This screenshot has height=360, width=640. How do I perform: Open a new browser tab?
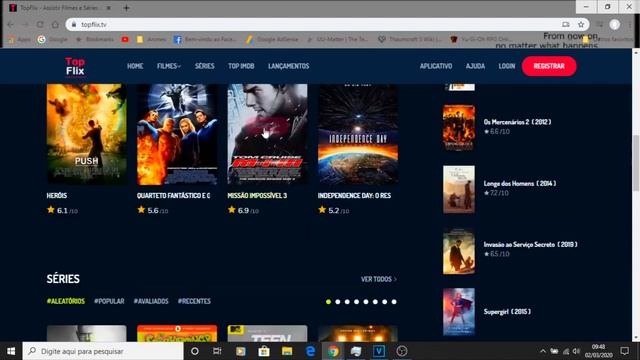[126, 8]
